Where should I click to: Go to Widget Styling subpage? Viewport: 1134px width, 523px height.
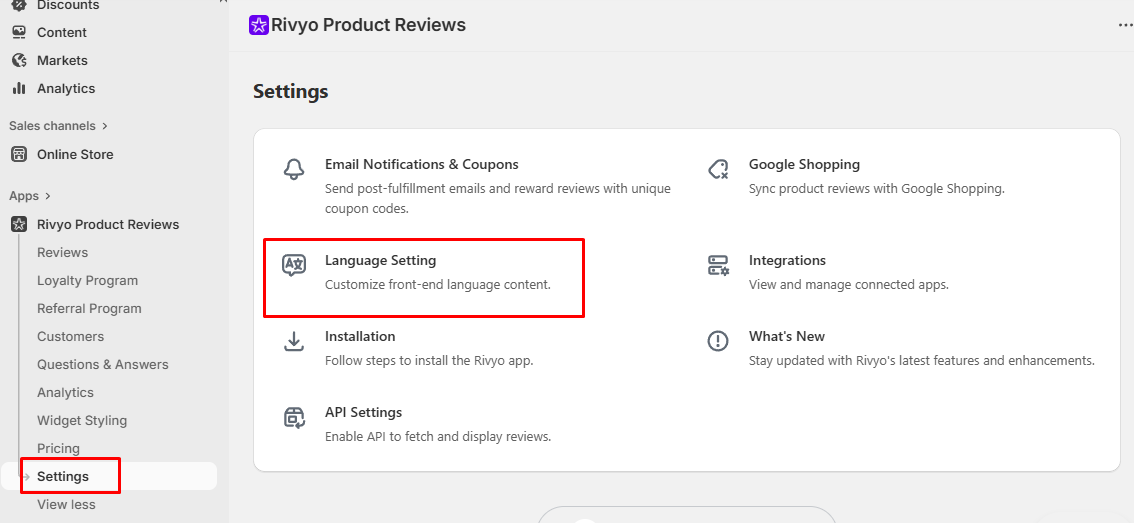pos(82,420)
